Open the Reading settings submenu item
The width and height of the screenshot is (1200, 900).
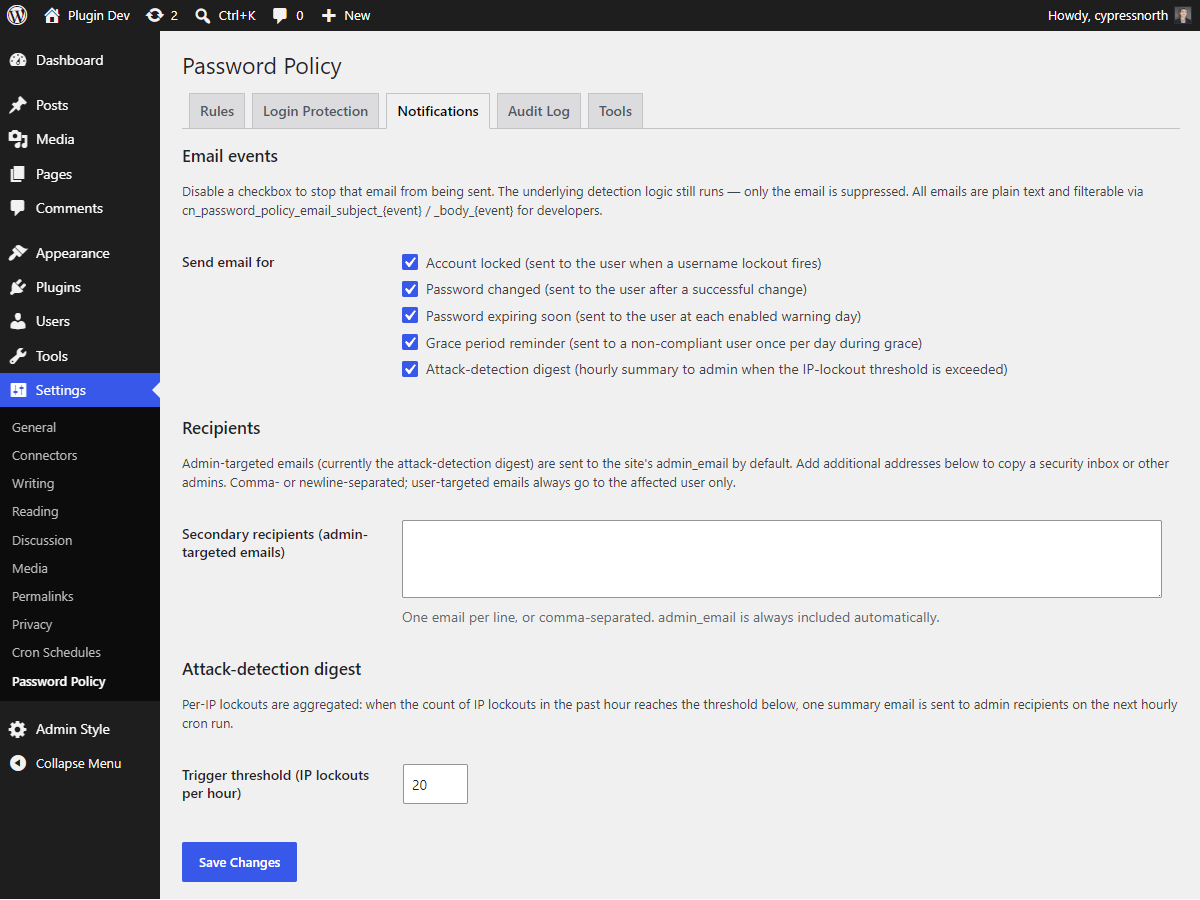click(35, 511)
